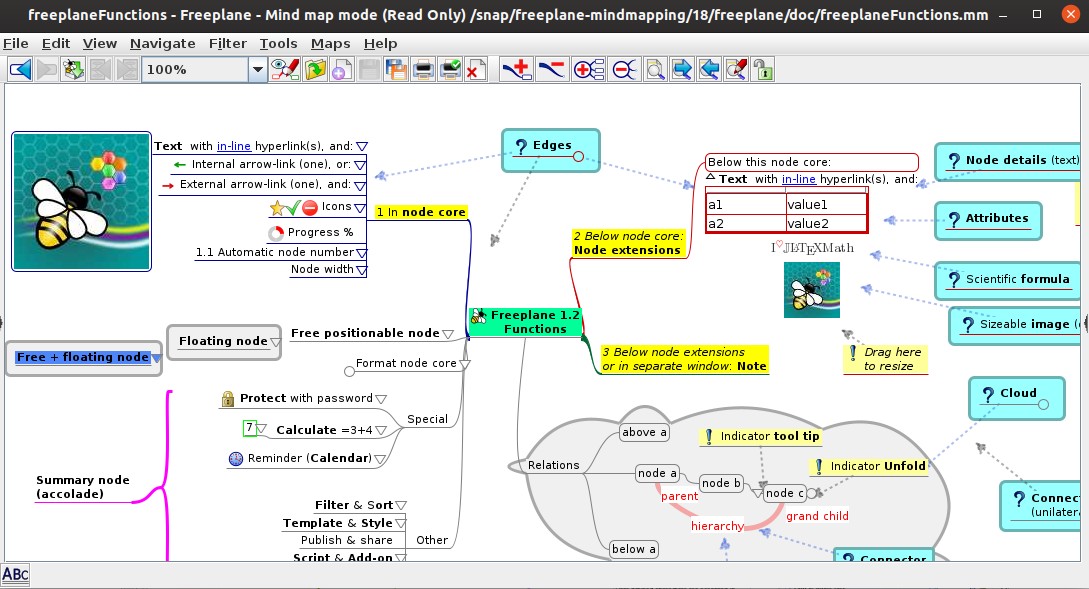Open the File menu
Screen dimensions: 1089x589
point(15,43)
